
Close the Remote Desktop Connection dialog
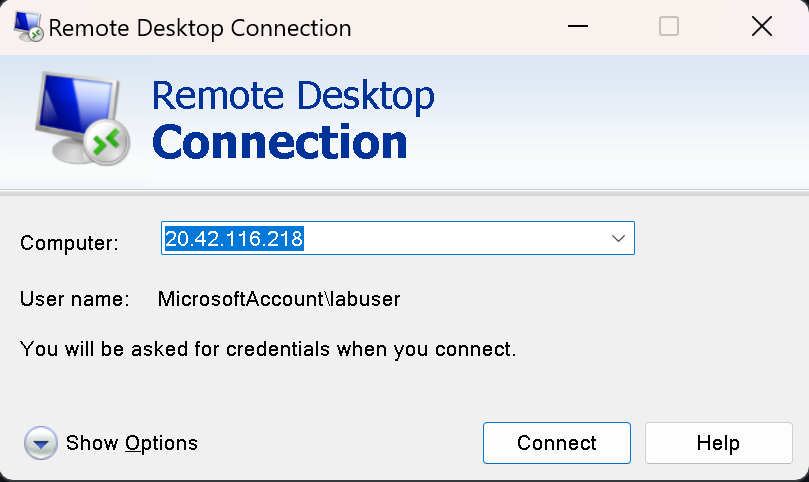(761, 27)
